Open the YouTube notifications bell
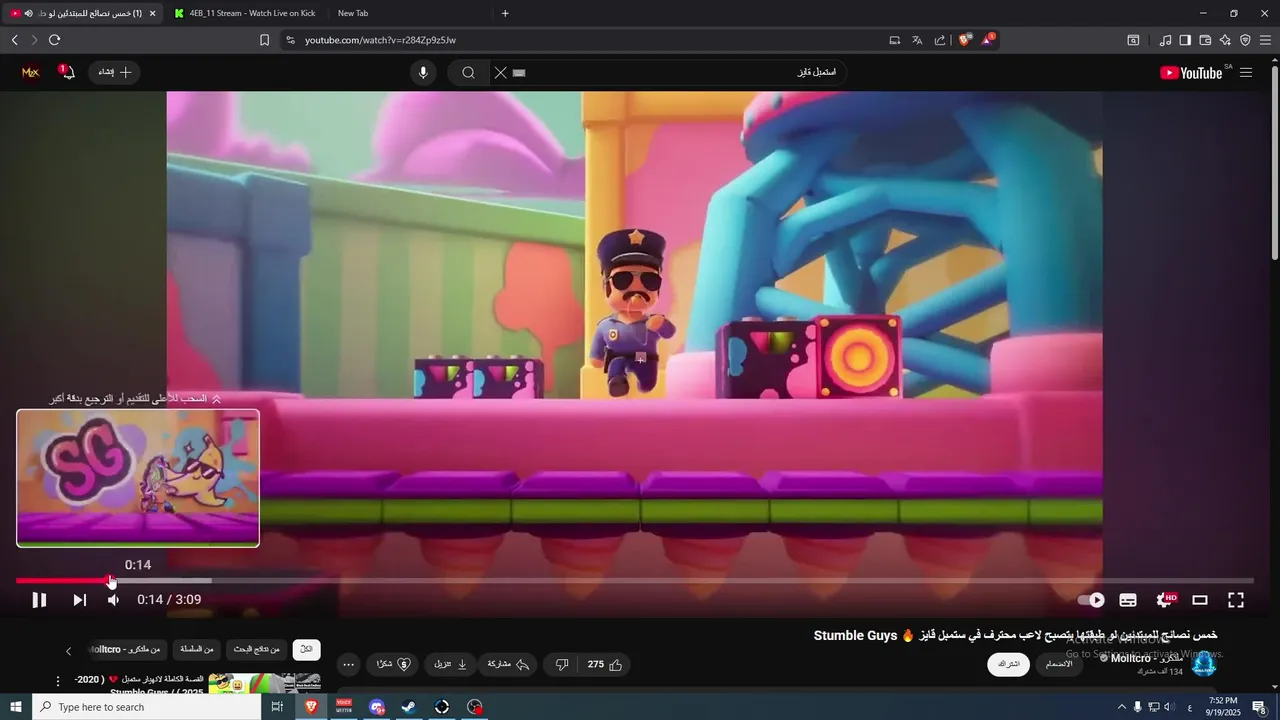Image resolution: width=1280 pixels, height=720 pixels. click(67, 72)
